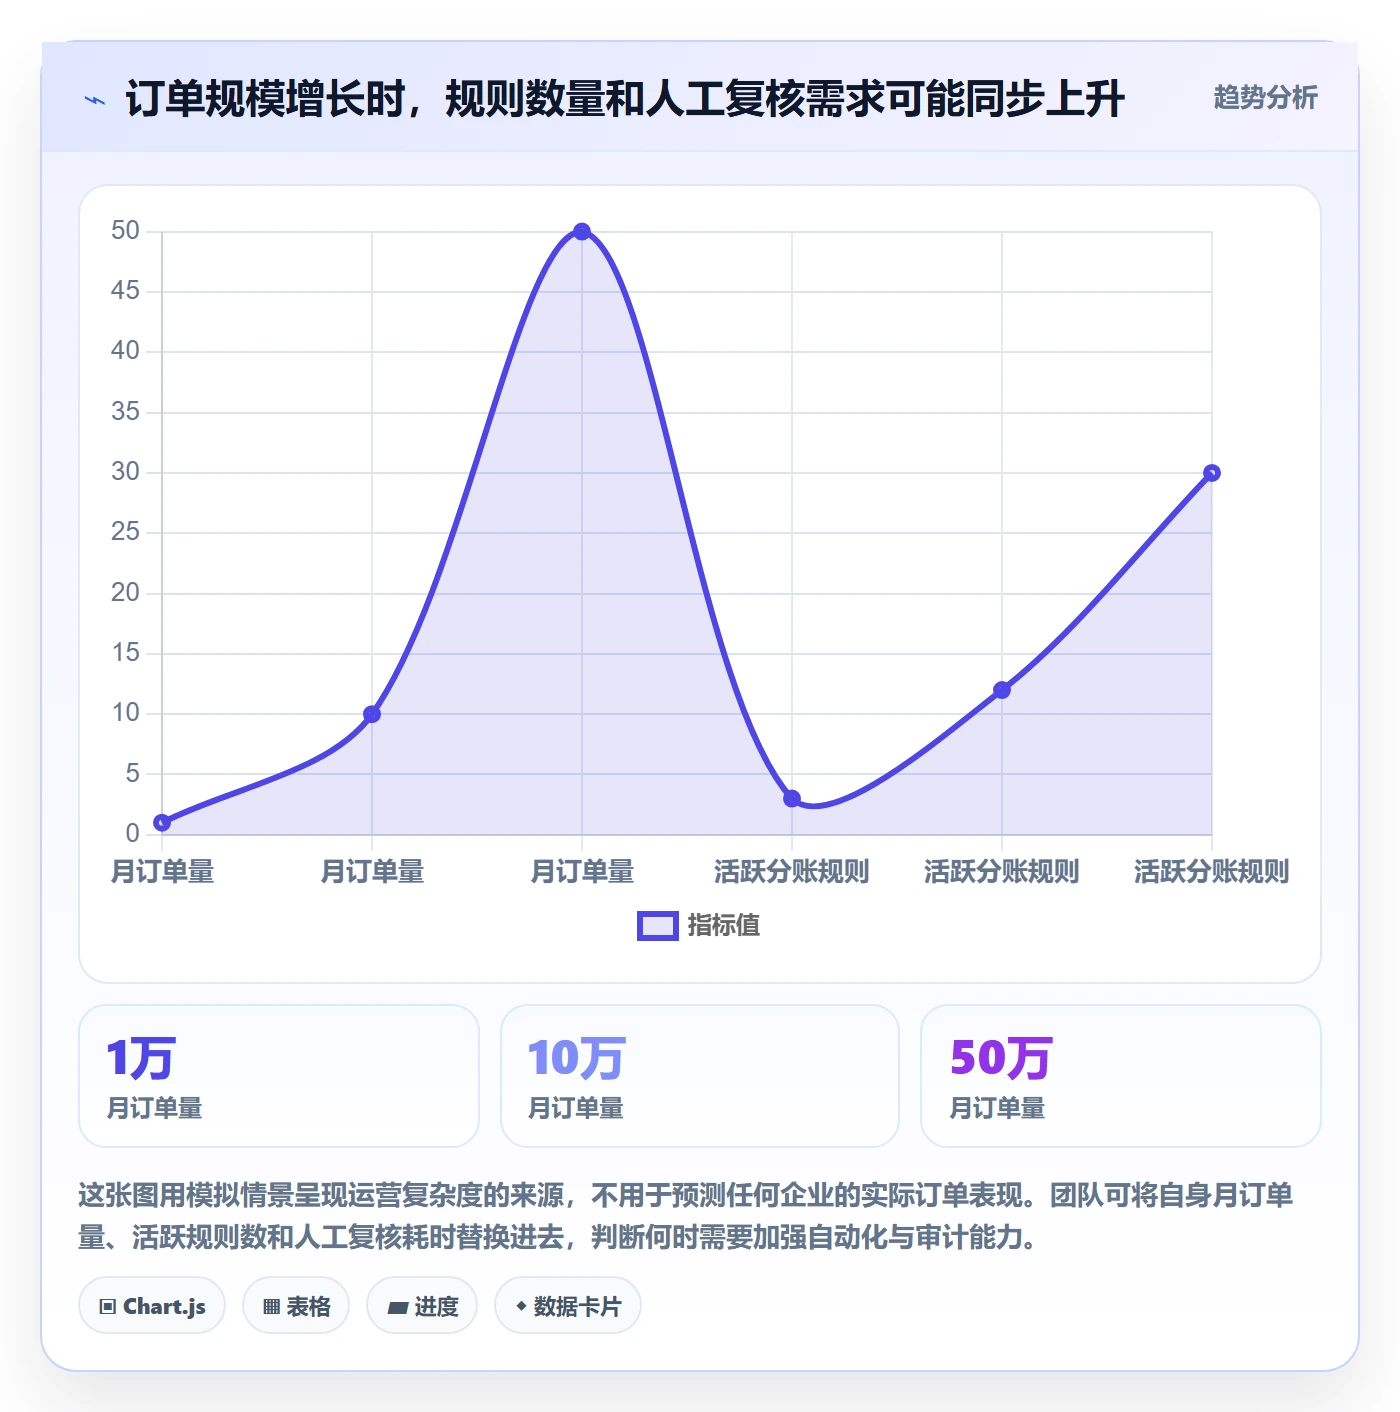
Task: Click the data point at value 3
Action: coord(792,799)
